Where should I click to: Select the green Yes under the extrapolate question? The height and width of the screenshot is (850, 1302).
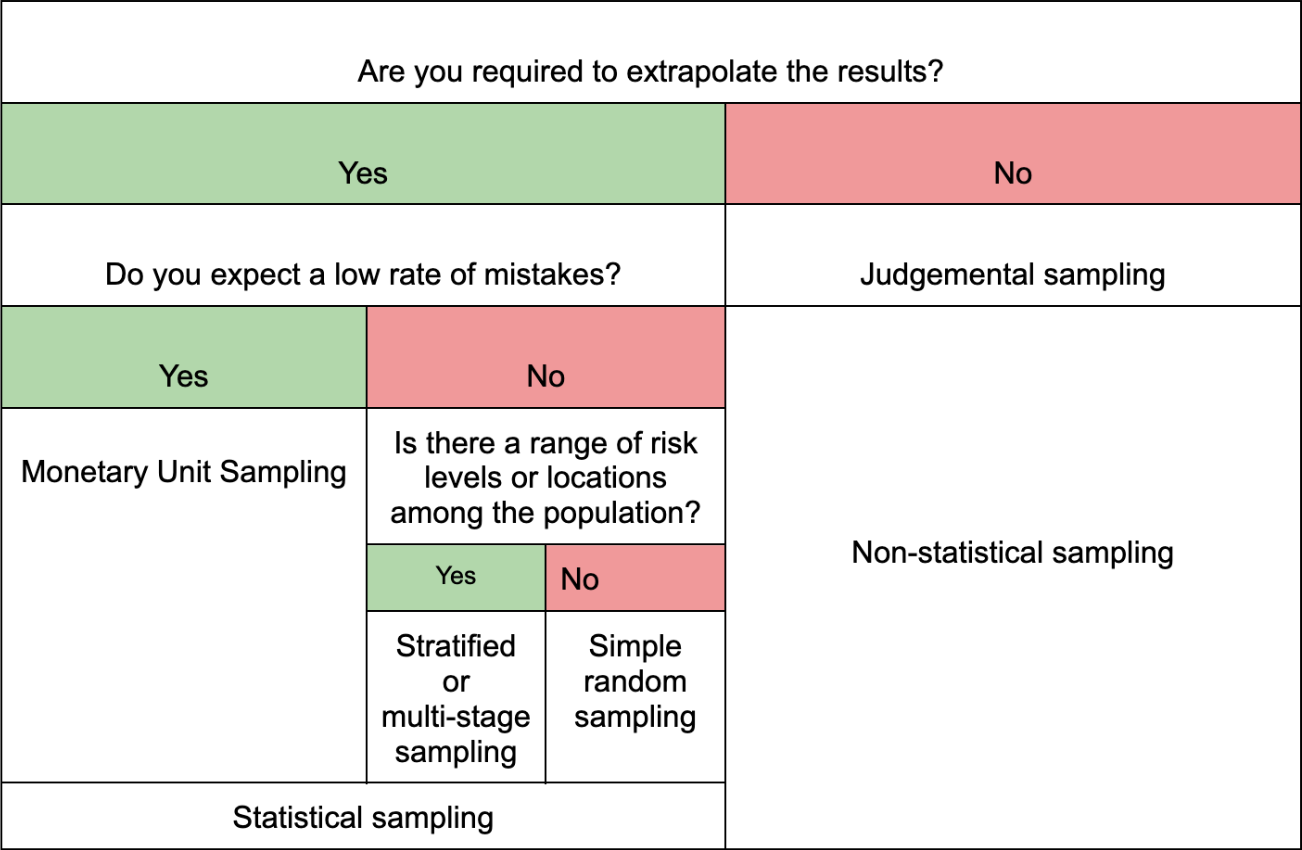coord(362,173)
